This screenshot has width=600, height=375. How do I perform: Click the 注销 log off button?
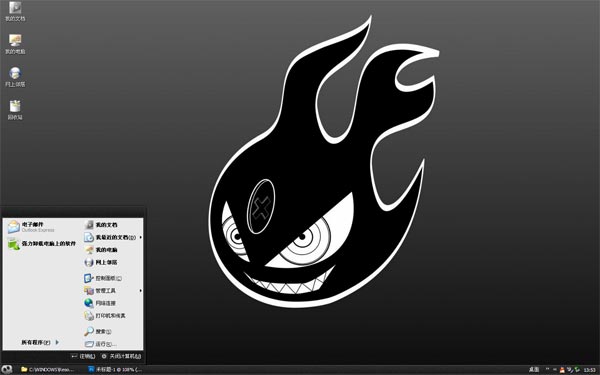(x=83, y=356)
